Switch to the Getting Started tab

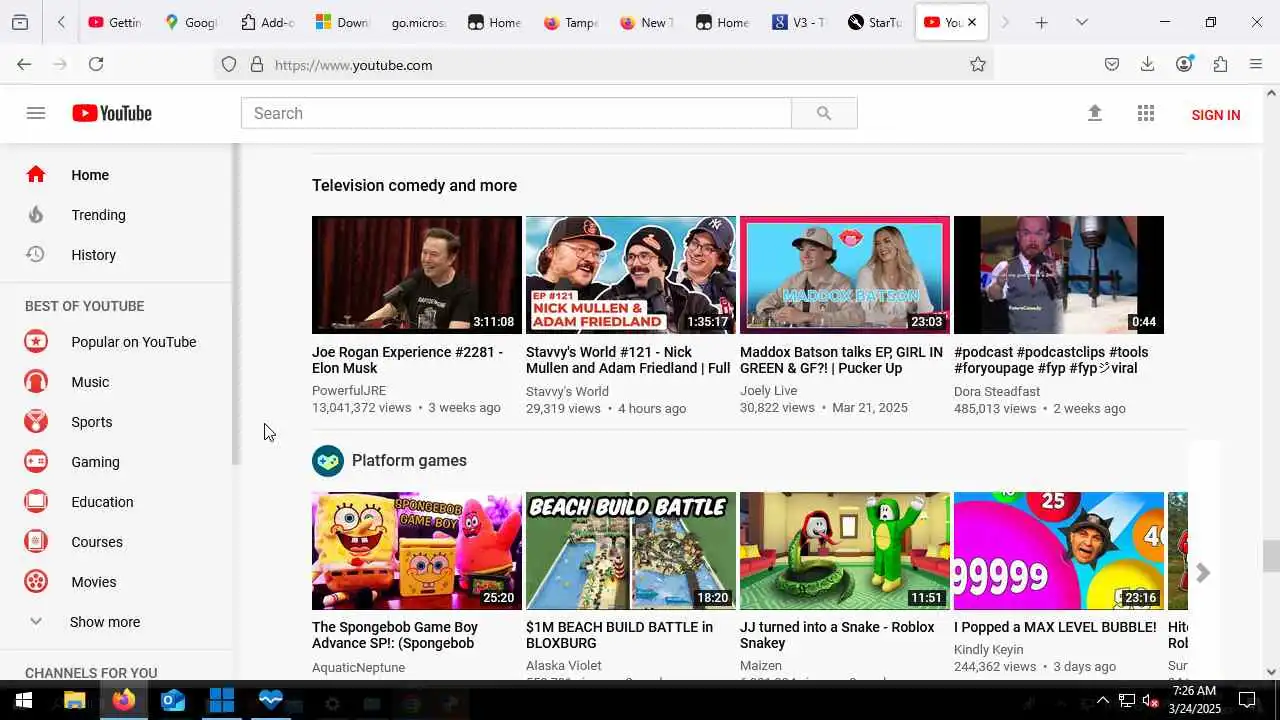click(x=115, y=22)
